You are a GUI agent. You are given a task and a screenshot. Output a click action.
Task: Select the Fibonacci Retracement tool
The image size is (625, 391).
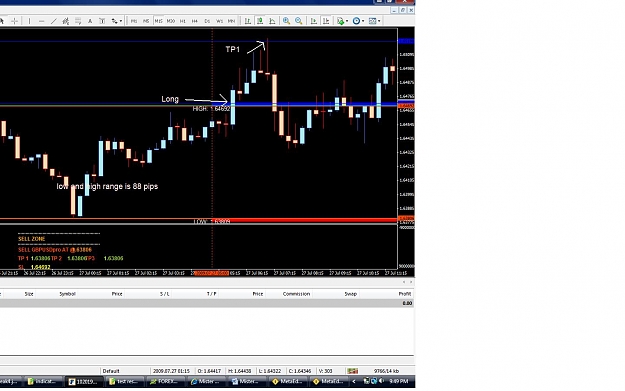click(78, 21)
